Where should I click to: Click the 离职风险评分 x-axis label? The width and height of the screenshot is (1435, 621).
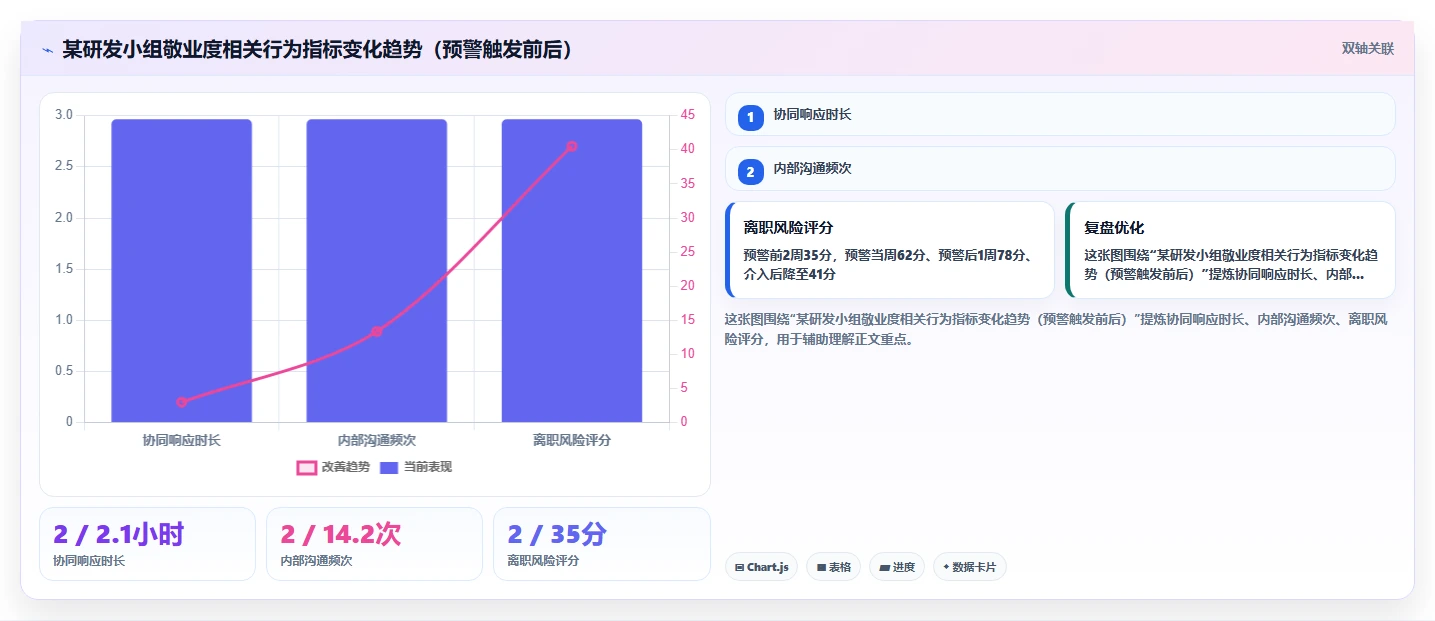coord(572,440)
